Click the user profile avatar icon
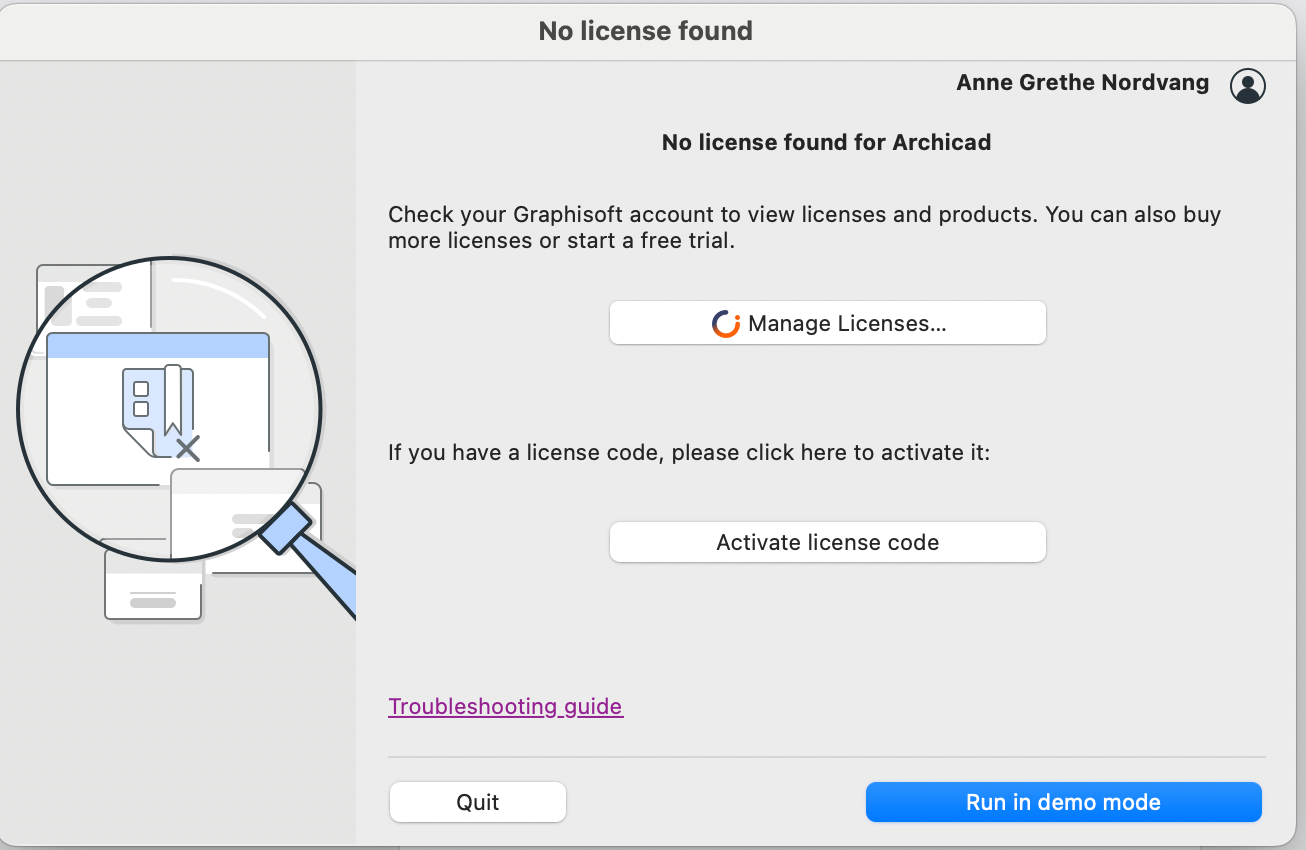1306x850 pixels. 1247,86
